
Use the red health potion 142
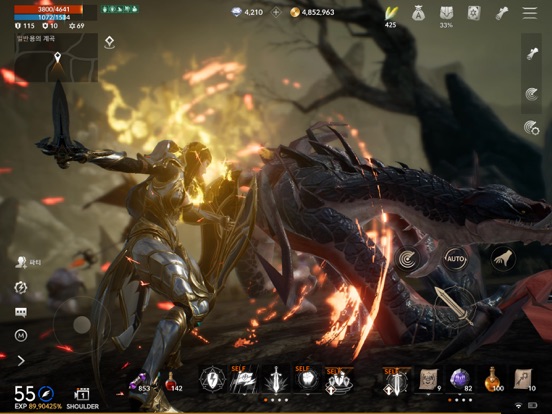click(173, 382)
